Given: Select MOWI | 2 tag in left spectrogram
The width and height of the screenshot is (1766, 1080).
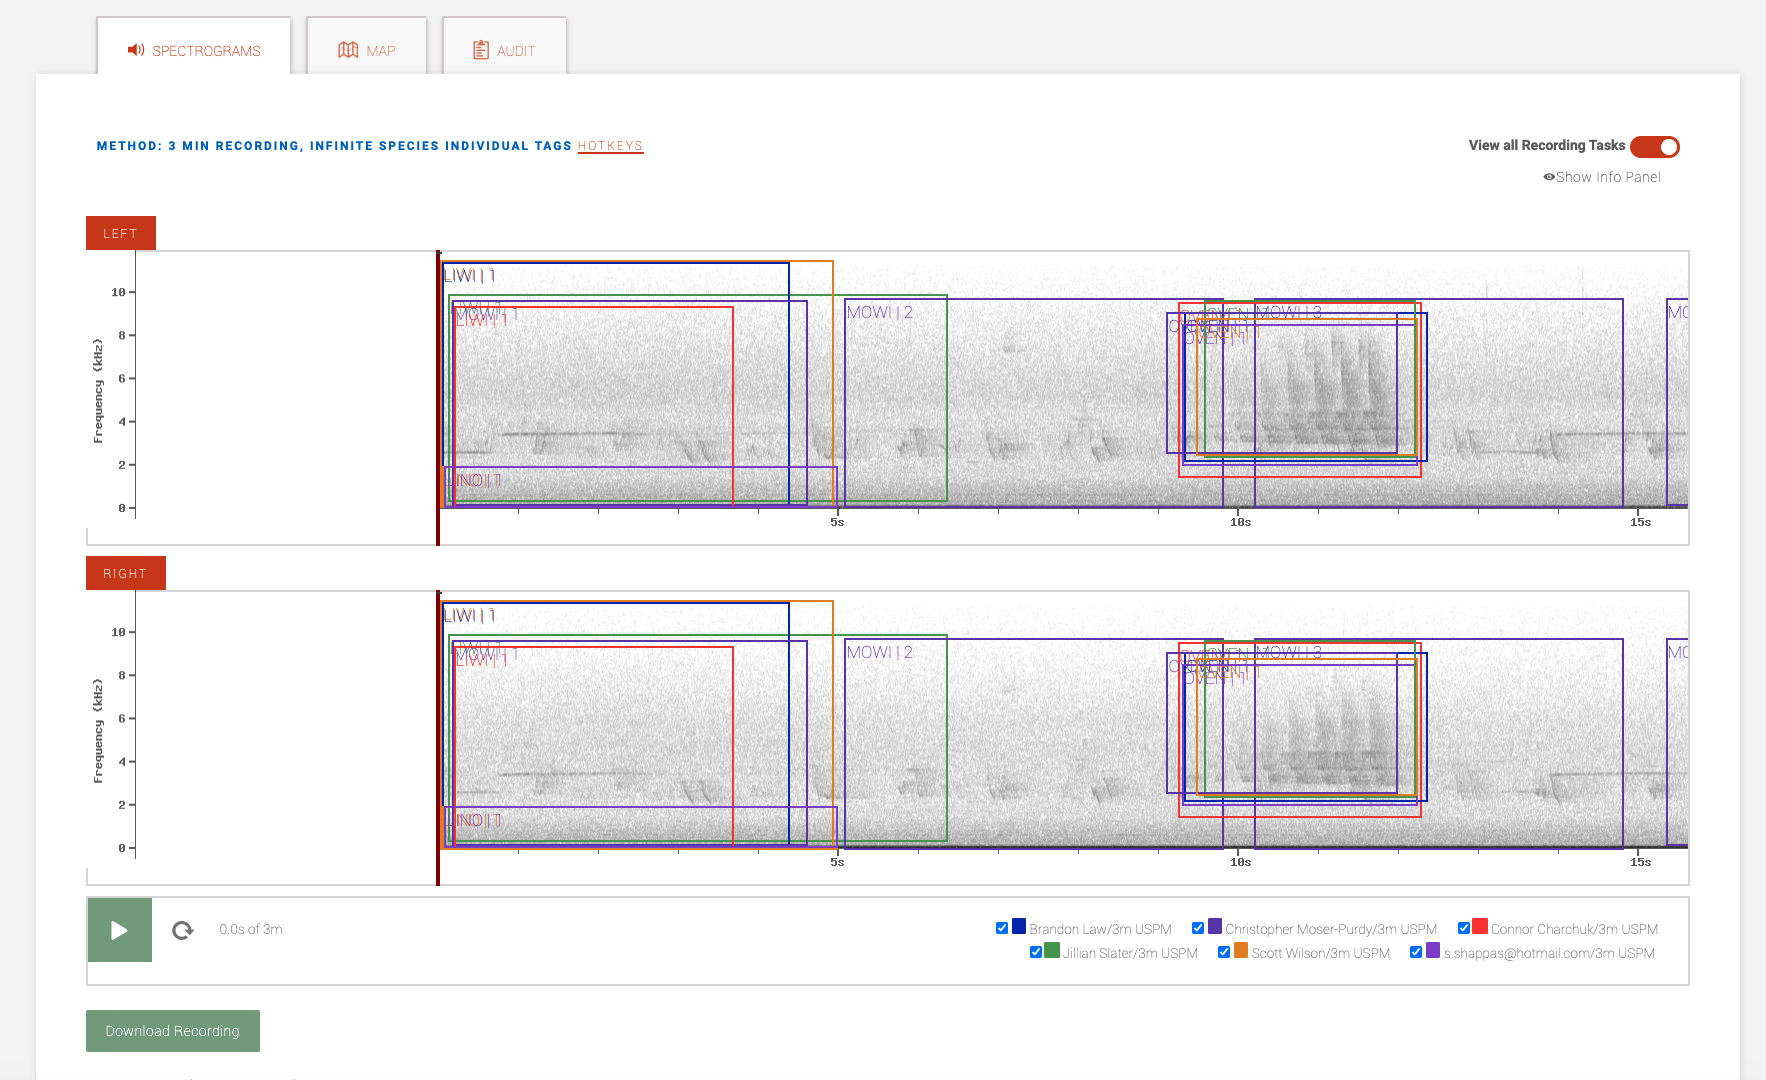Looking at the screenshot, I should coord(880,312).
